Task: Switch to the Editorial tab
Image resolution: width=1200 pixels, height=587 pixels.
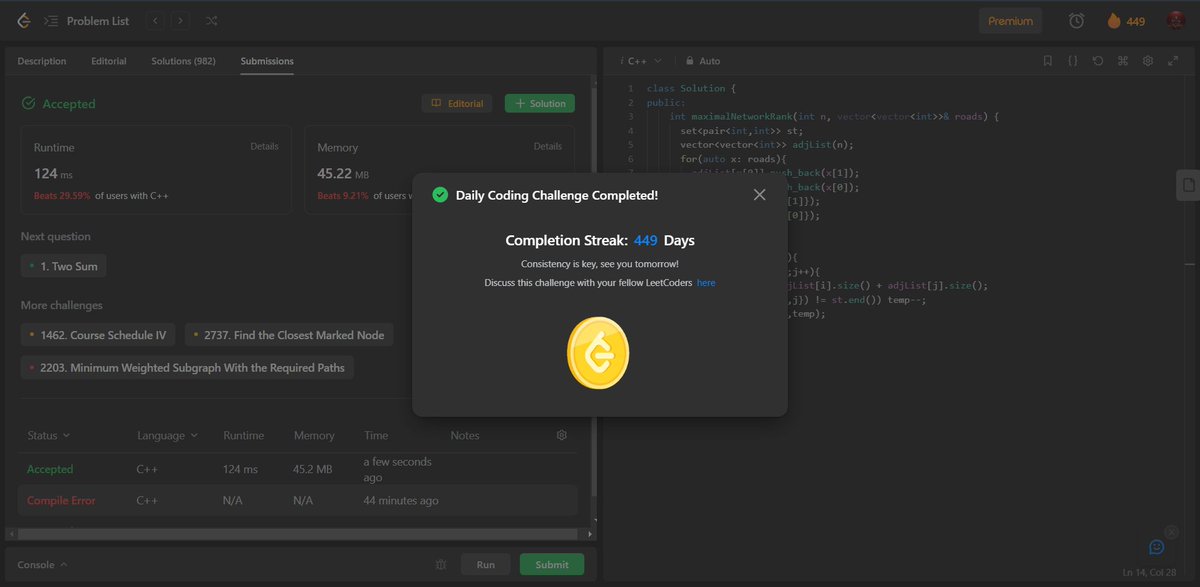Action: tap(108, 60)
